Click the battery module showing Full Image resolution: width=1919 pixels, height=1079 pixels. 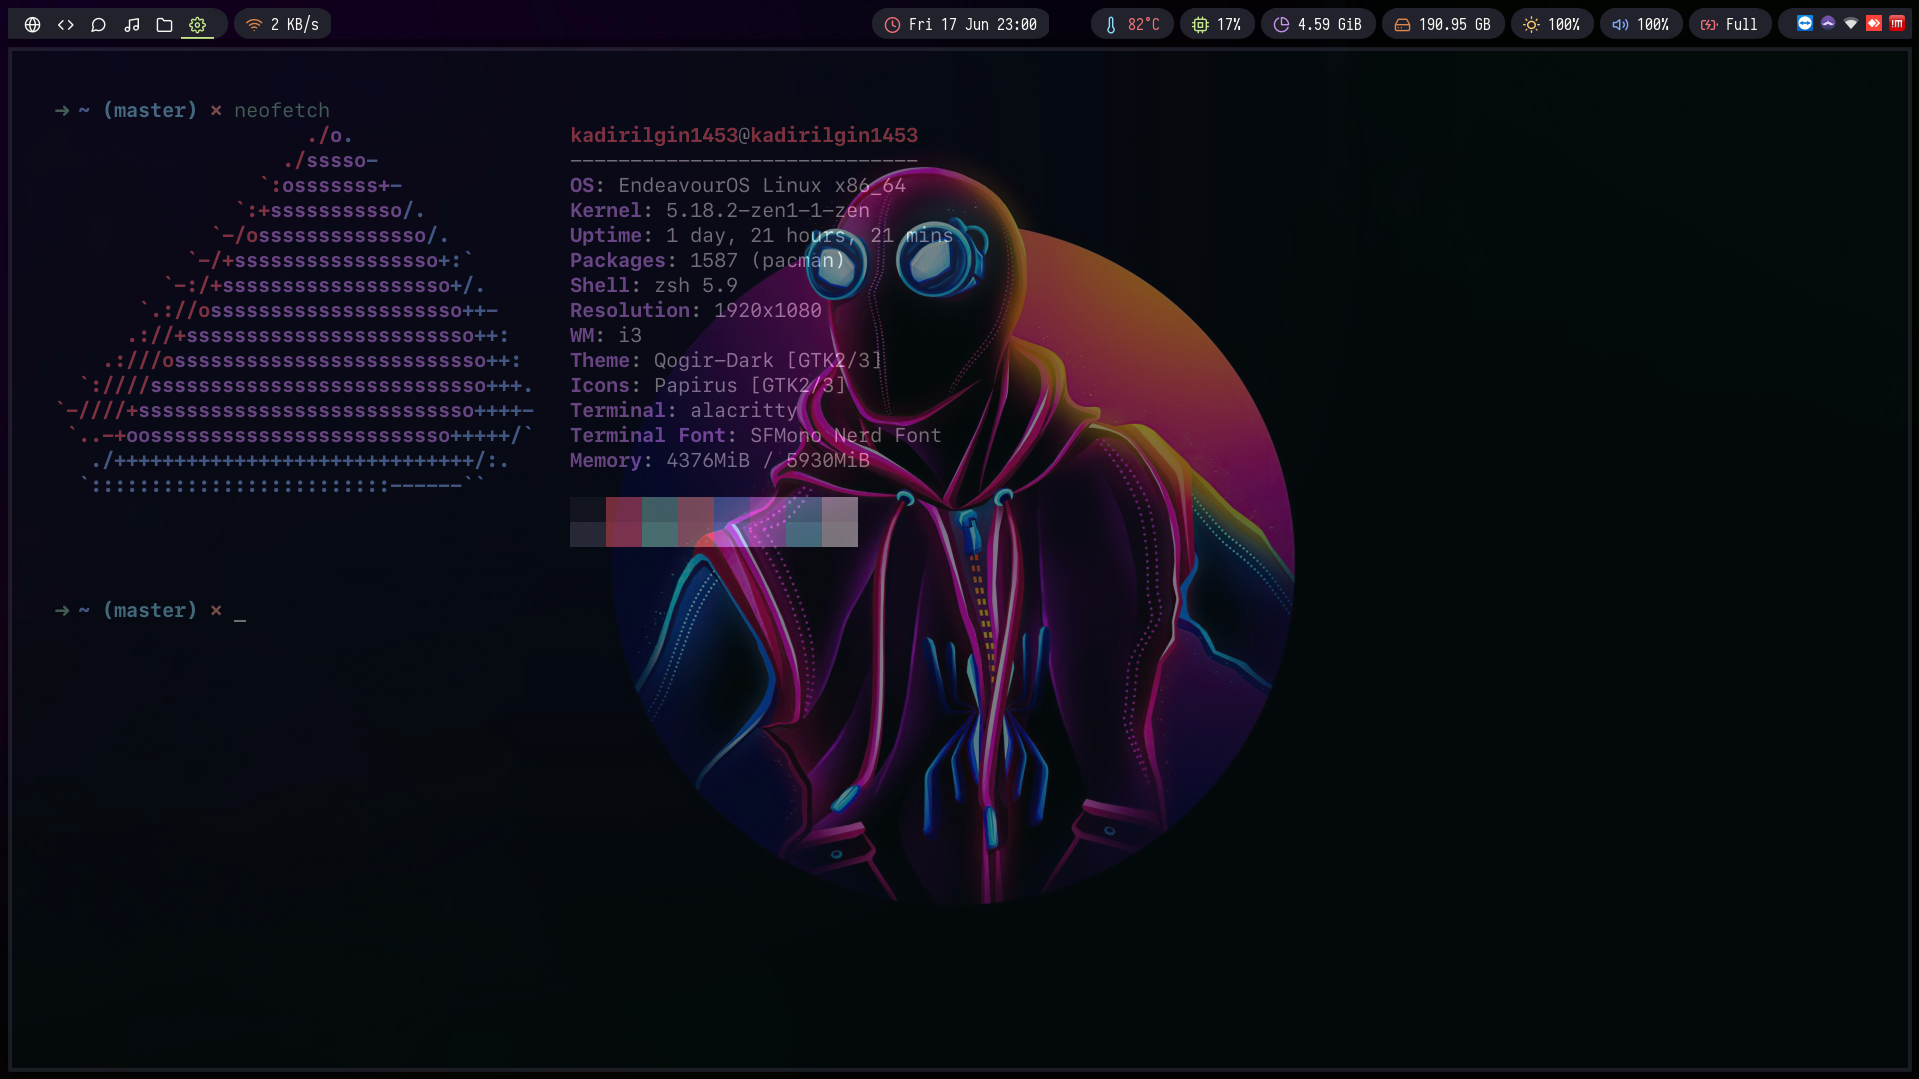pos(1730,23)
